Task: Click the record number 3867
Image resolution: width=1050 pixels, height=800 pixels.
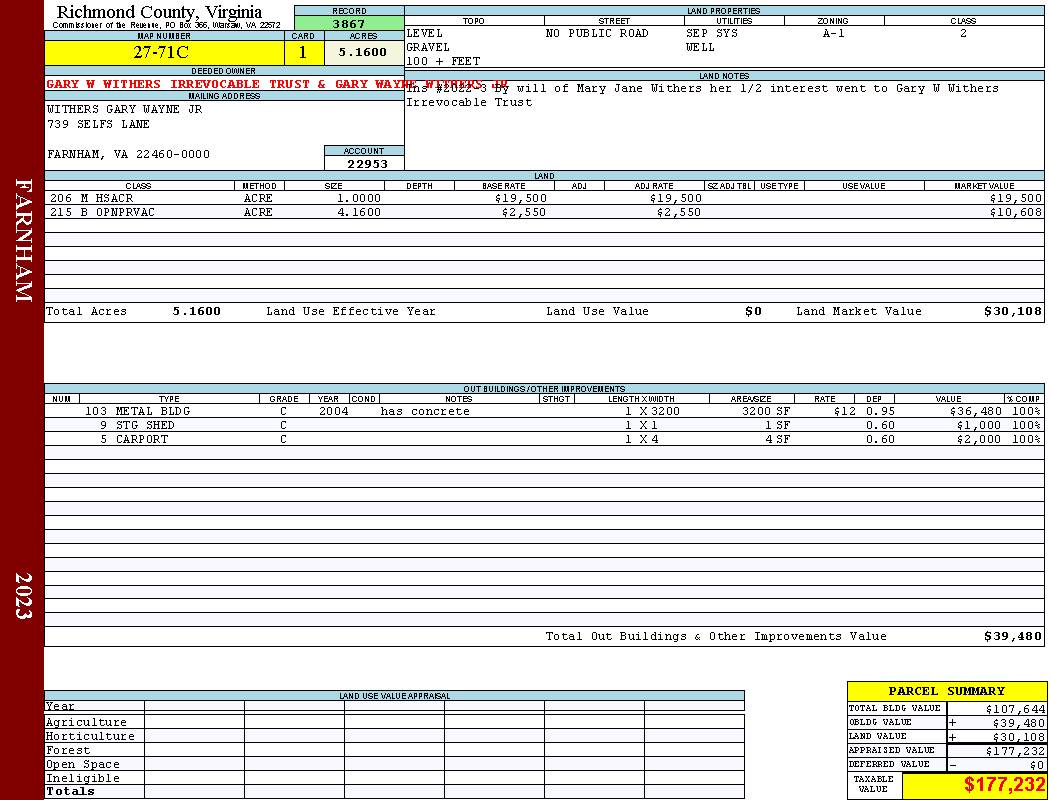Action: click(349, 23)
